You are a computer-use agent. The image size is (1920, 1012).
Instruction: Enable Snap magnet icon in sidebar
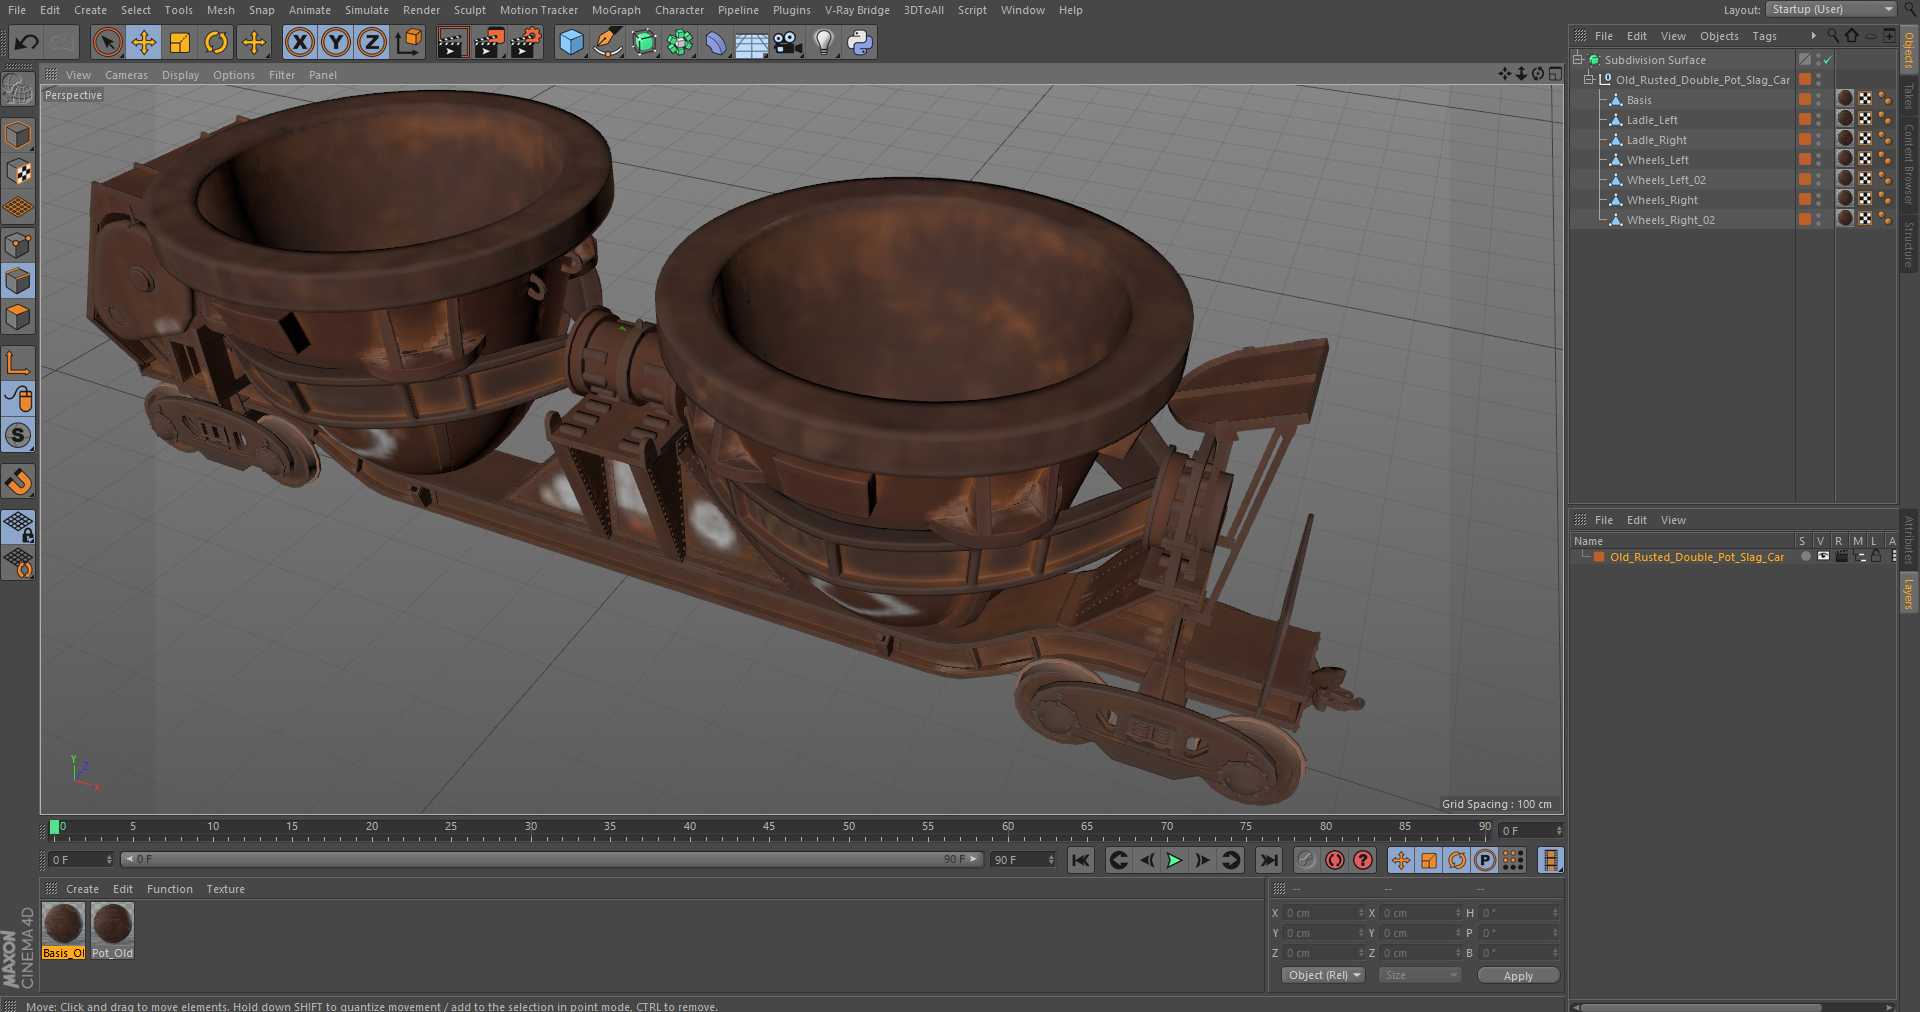click(18, 481)
